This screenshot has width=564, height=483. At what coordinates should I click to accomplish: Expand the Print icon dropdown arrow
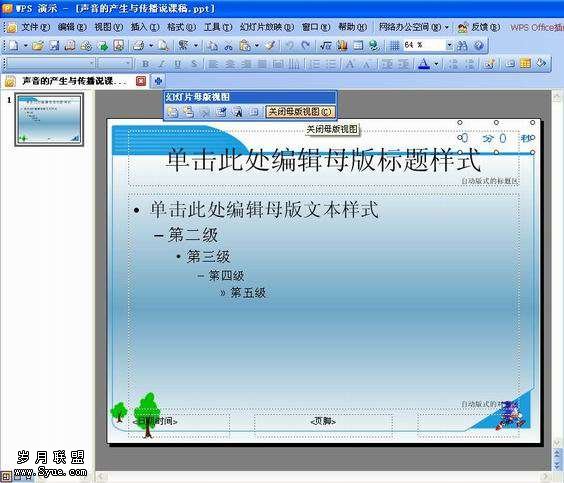(x=151, y=46)
